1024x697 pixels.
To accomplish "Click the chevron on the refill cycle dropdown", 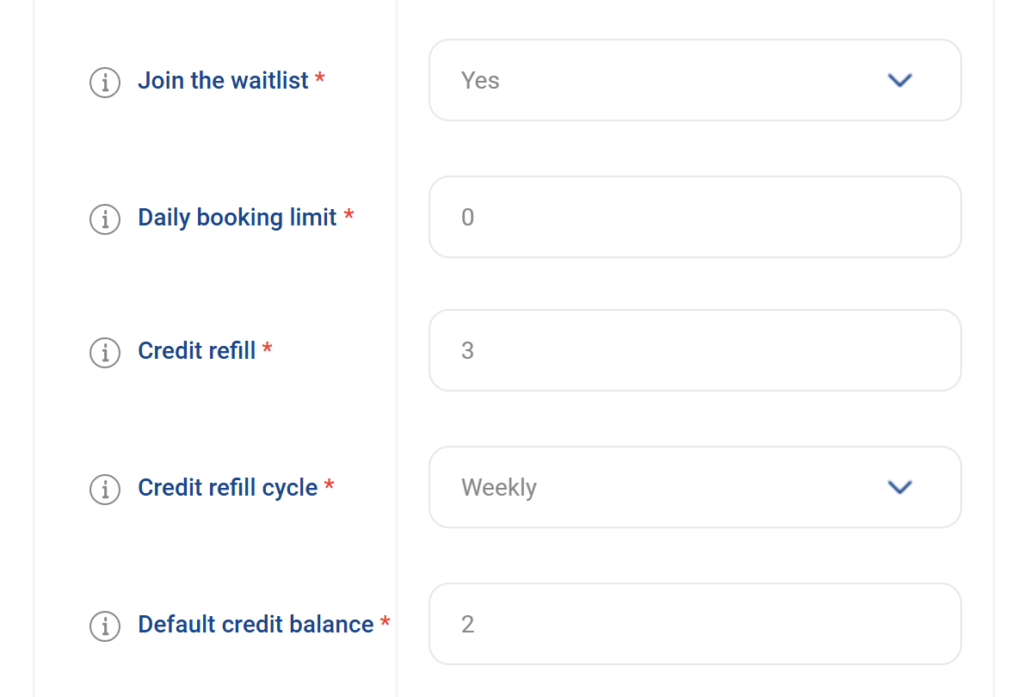I will [899, 487].
